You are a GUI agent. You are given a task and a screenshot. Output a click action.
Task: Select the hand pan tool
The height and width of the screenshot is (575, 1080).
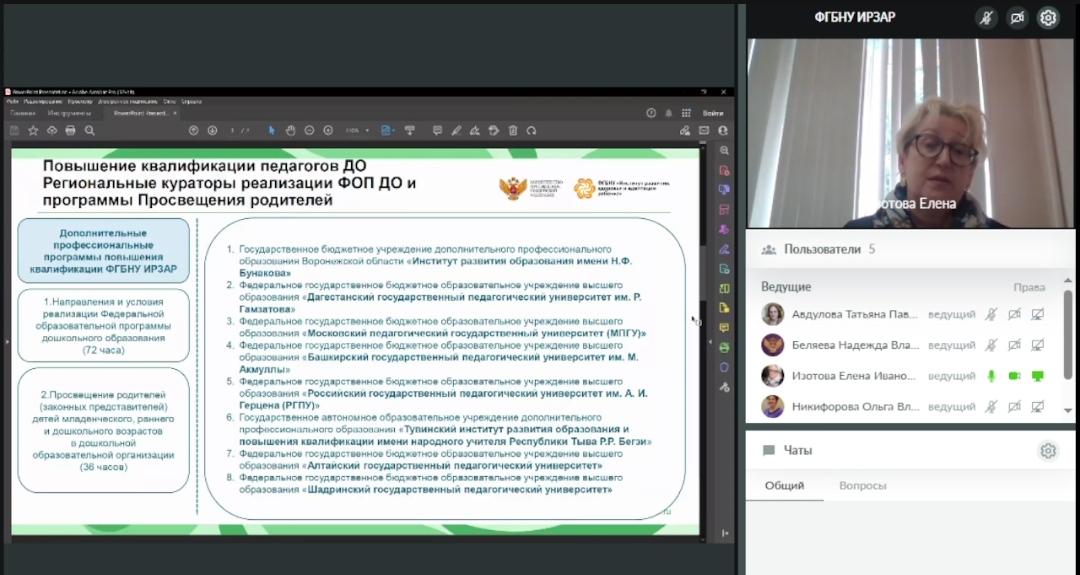(x=290, y=130)
